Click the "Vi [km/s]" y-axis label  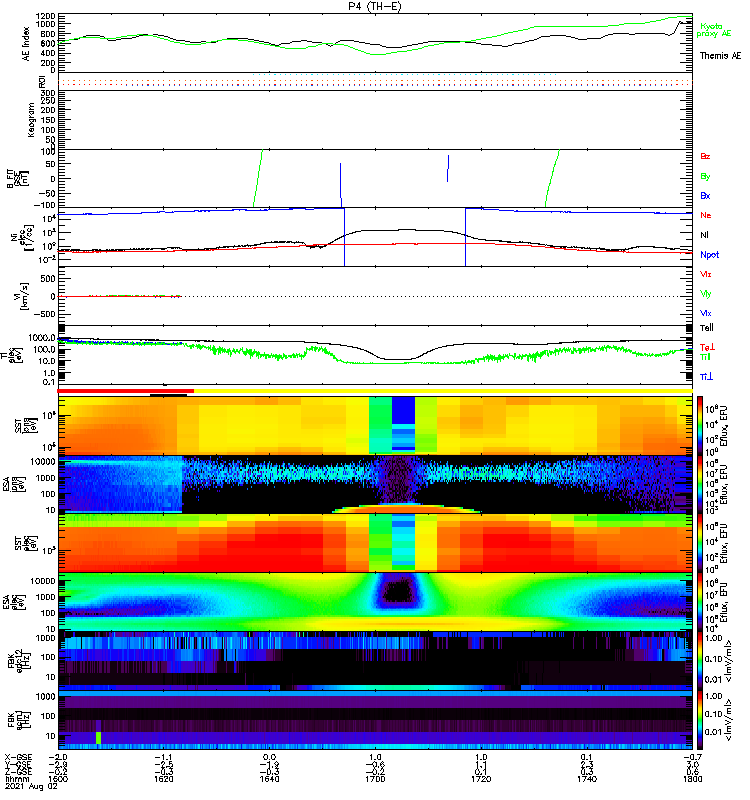coord(22,296)
